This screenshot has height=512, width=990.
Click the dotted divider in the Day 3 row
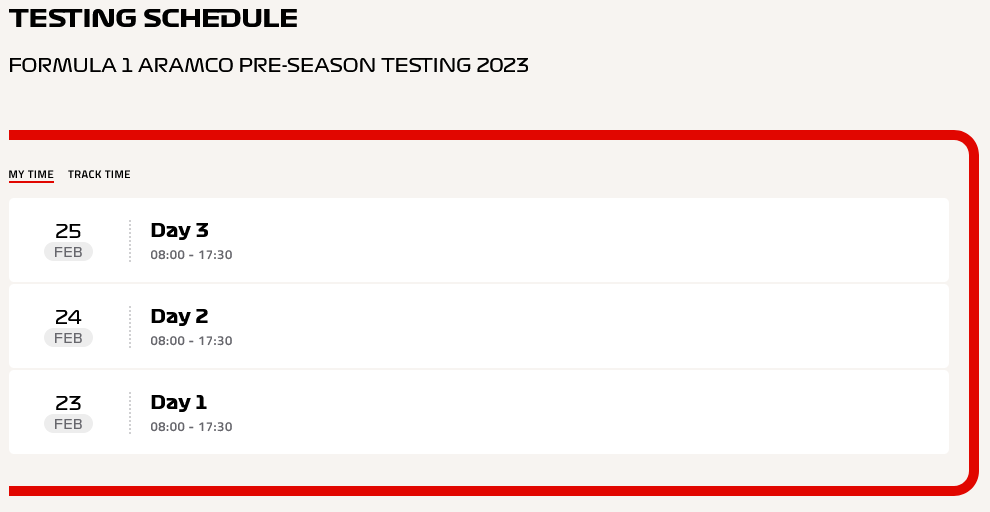coord(130,241)
